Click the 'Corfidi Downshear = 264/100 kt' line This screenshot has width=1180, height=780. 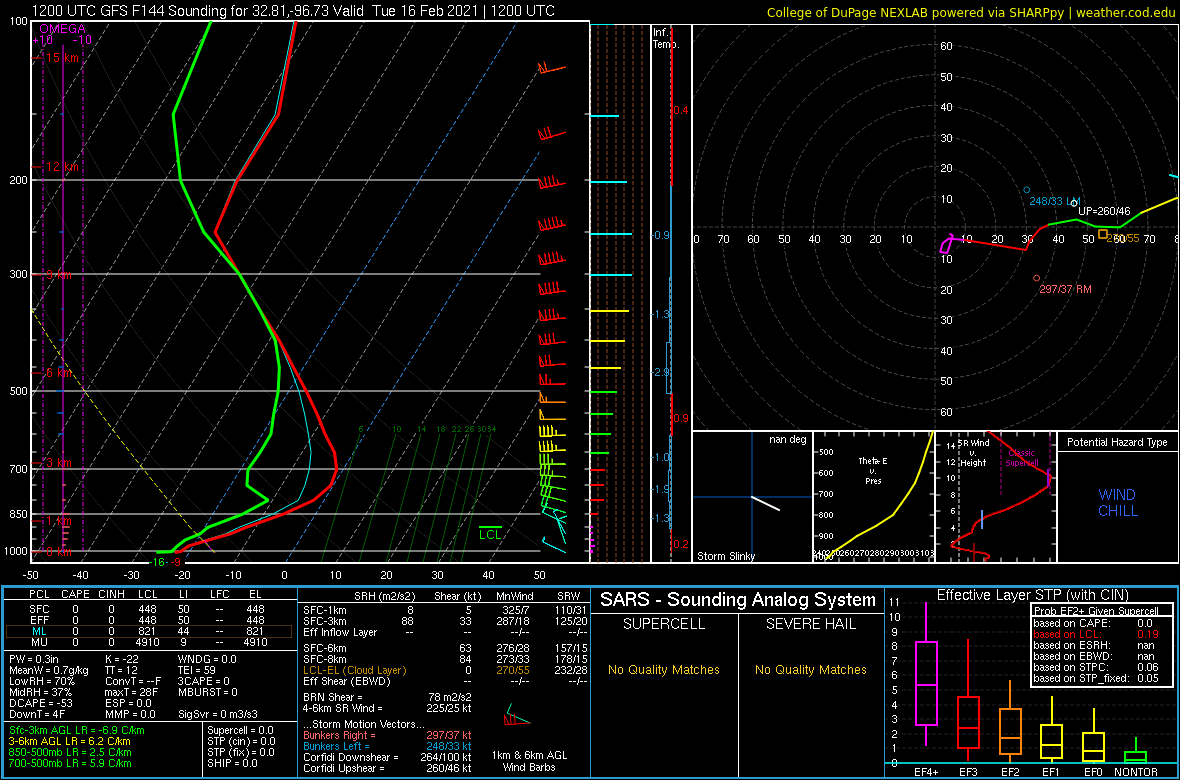pos(388,757)
